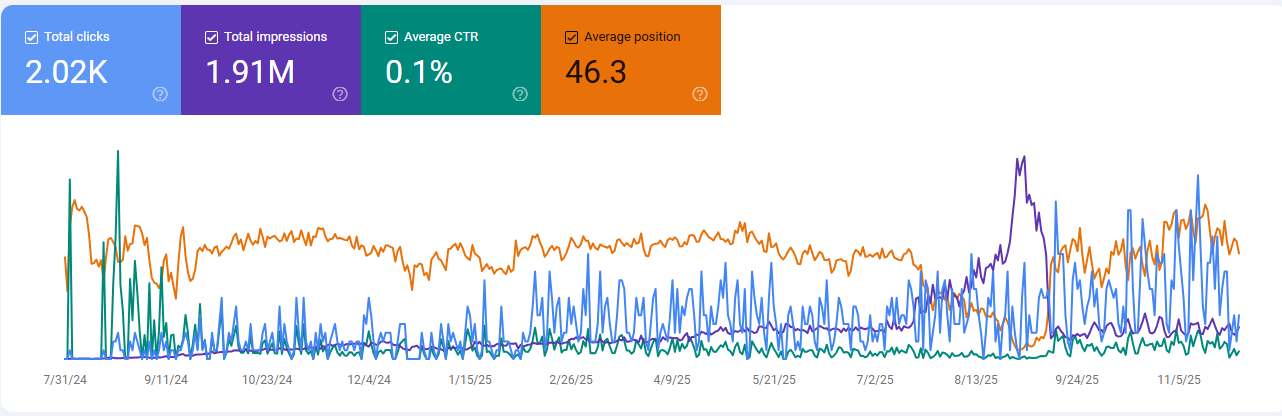This screenshot has width=1282, height=416.
Task: Click the Average position label text
Action: point(632,37)
